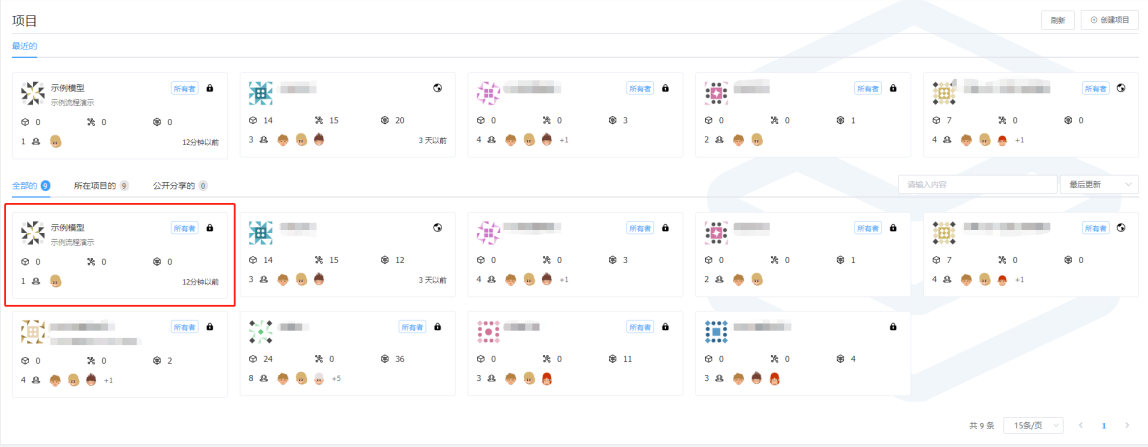Click the member avatar on highlighted 示例模型 card

point(55,281)
